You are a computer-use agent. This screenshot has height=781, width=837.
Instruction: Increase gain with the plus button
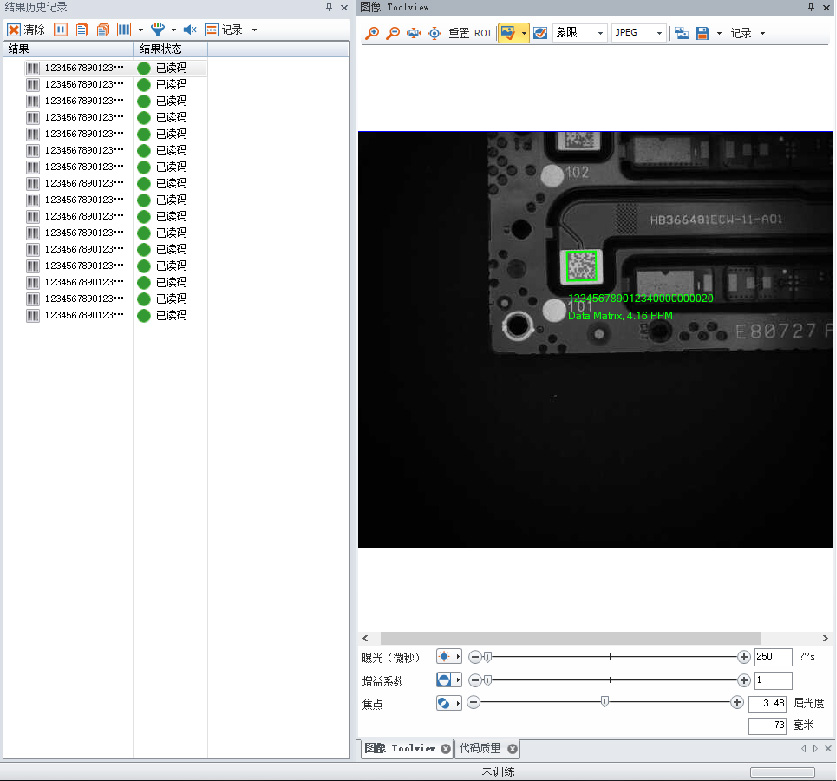pos(744,680)
